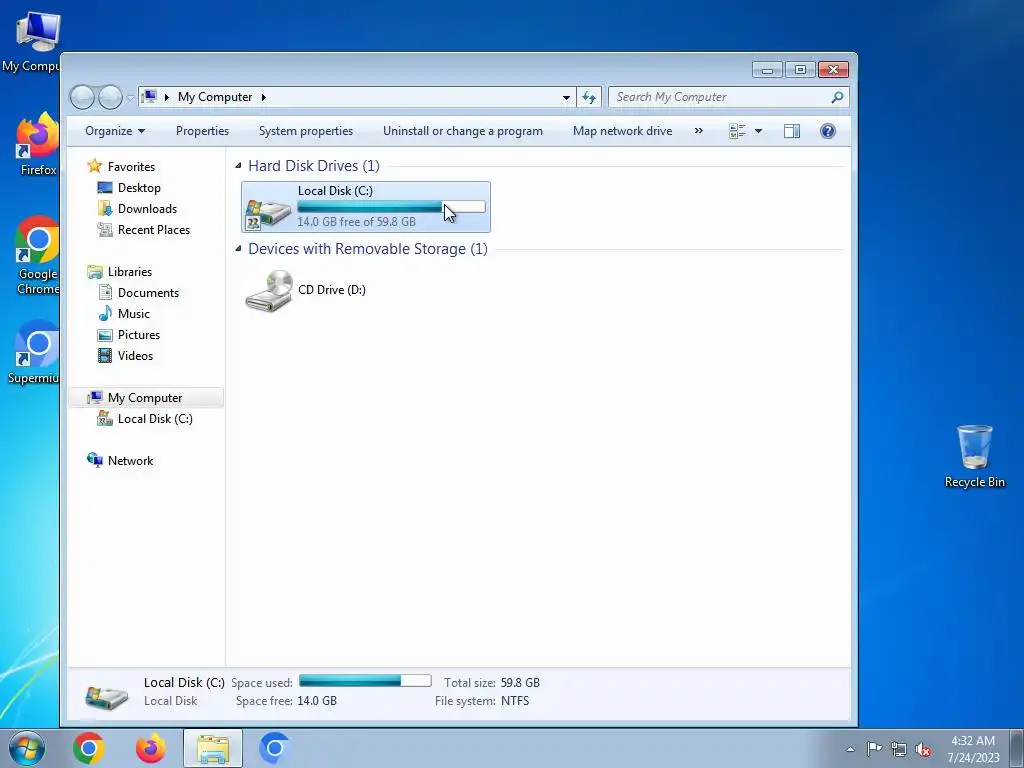Click the Space used bar in details pane
This screenshot has width=1024, height=768.
(365, 681)
